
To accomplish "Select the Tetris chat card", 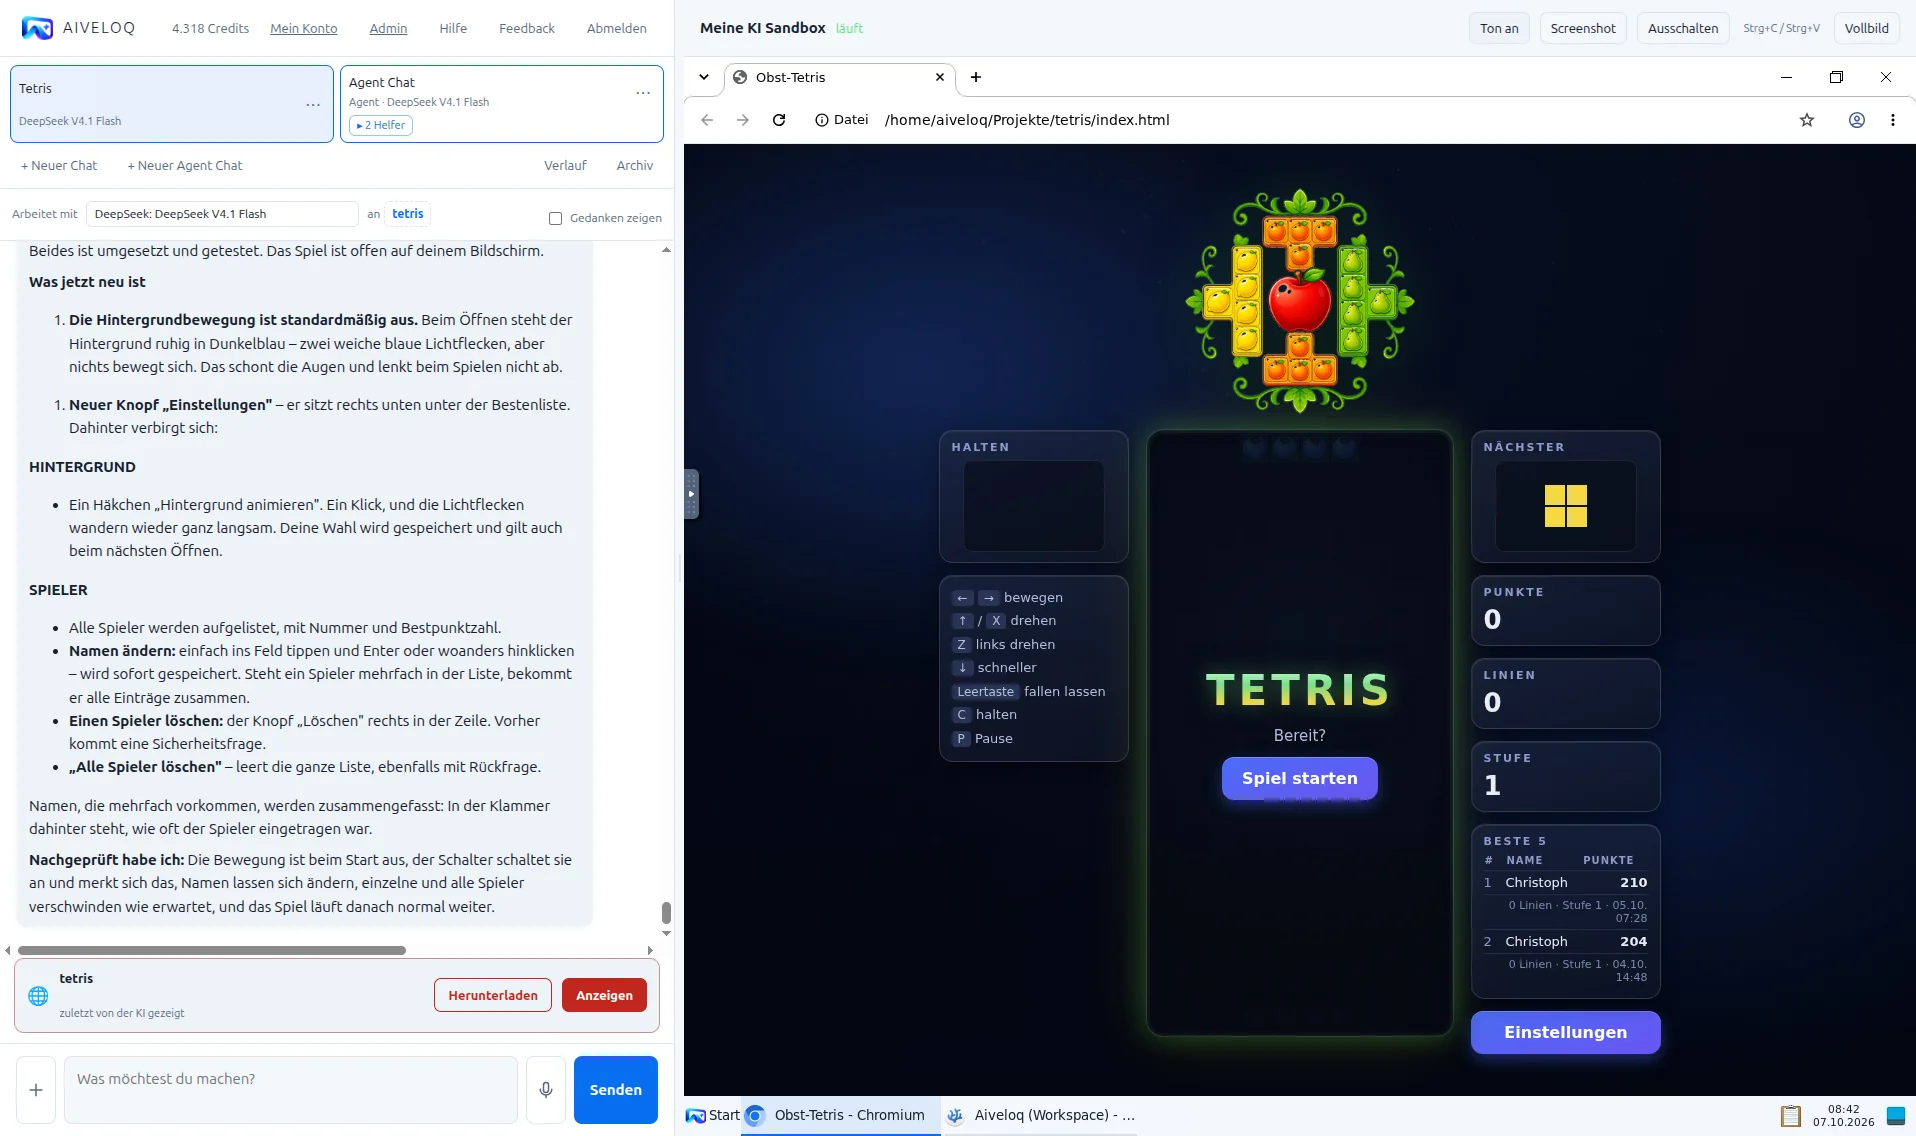I will pyautogui.click(x=172, y=104).
